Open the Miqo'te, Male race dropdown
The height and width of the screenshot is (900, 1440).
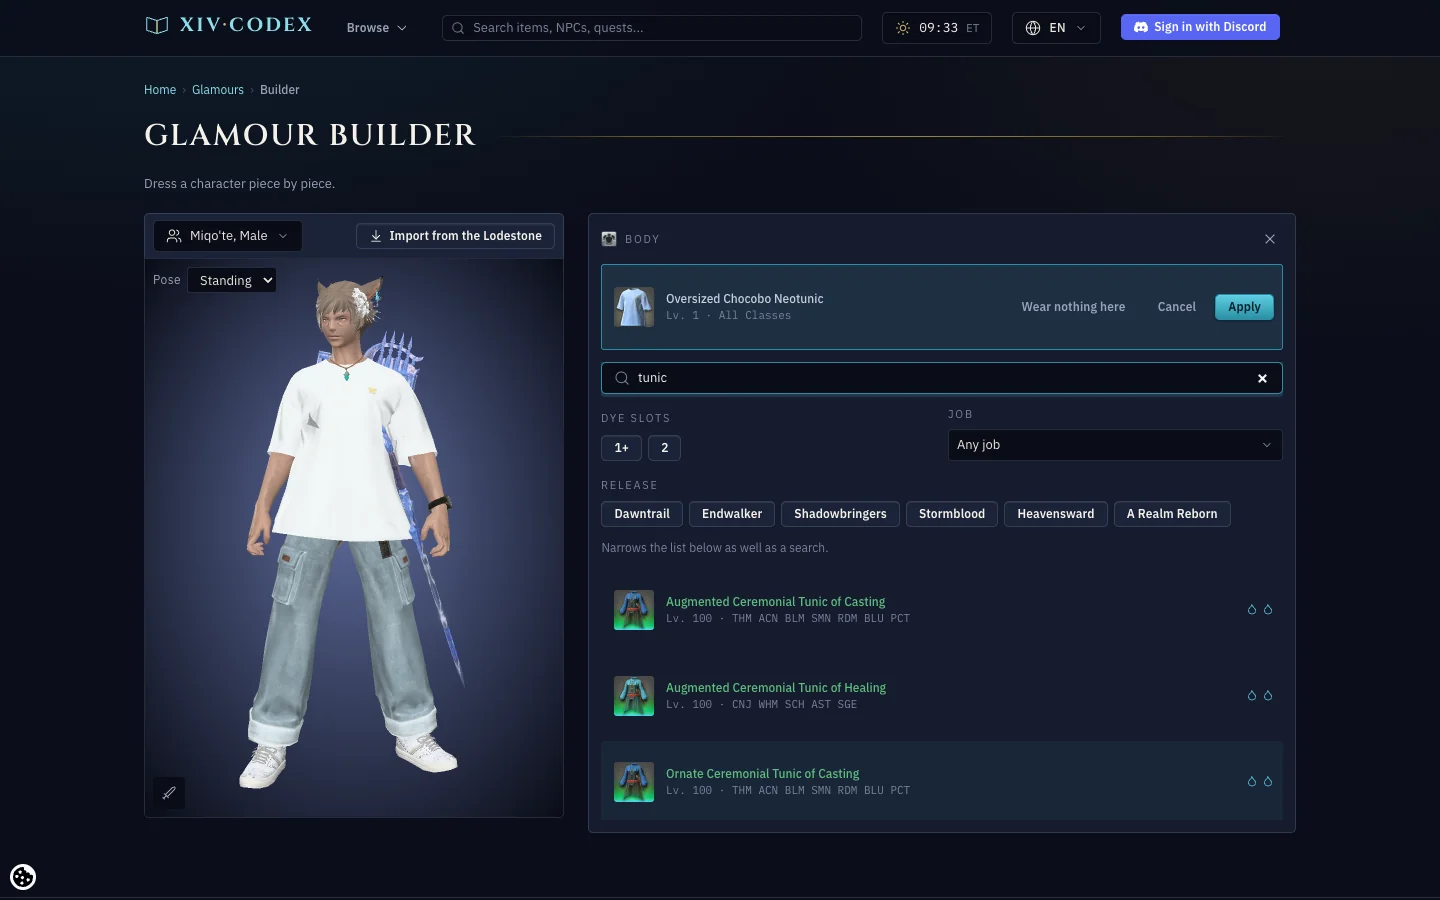click(x=228, y=236)
